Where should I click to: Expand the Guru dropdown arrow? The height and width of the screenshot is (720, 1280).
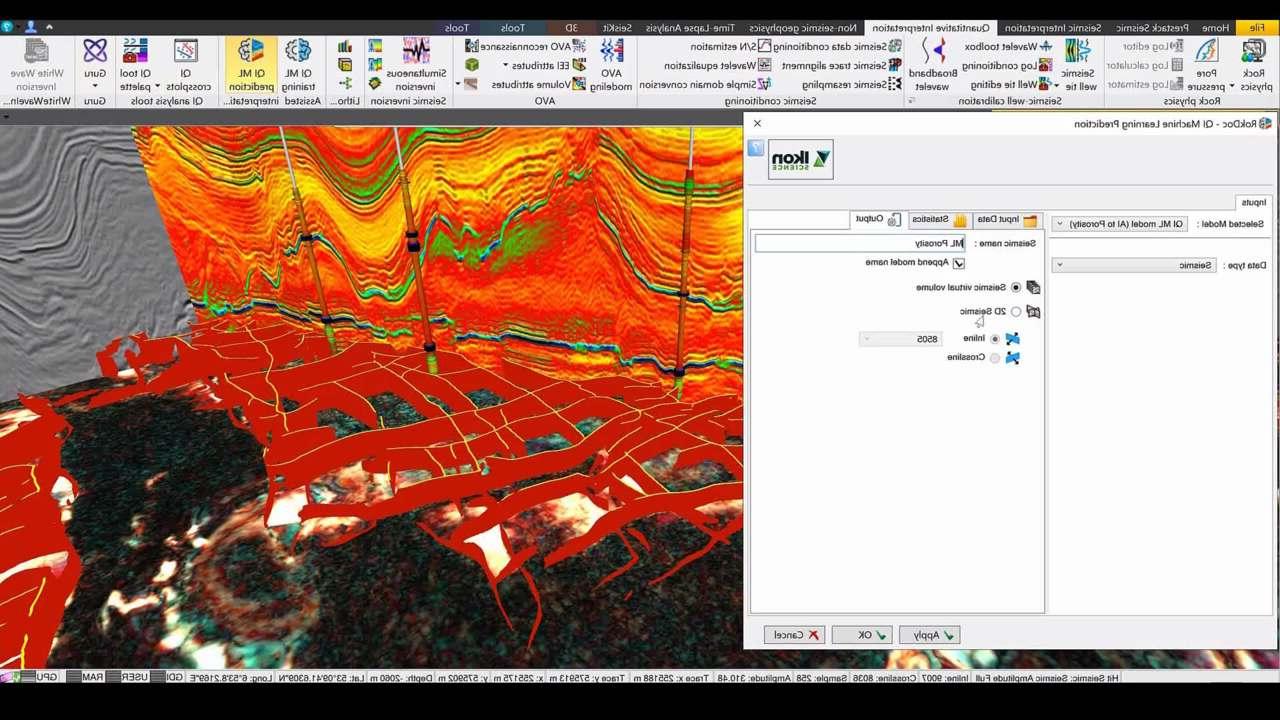pos(95,87)
